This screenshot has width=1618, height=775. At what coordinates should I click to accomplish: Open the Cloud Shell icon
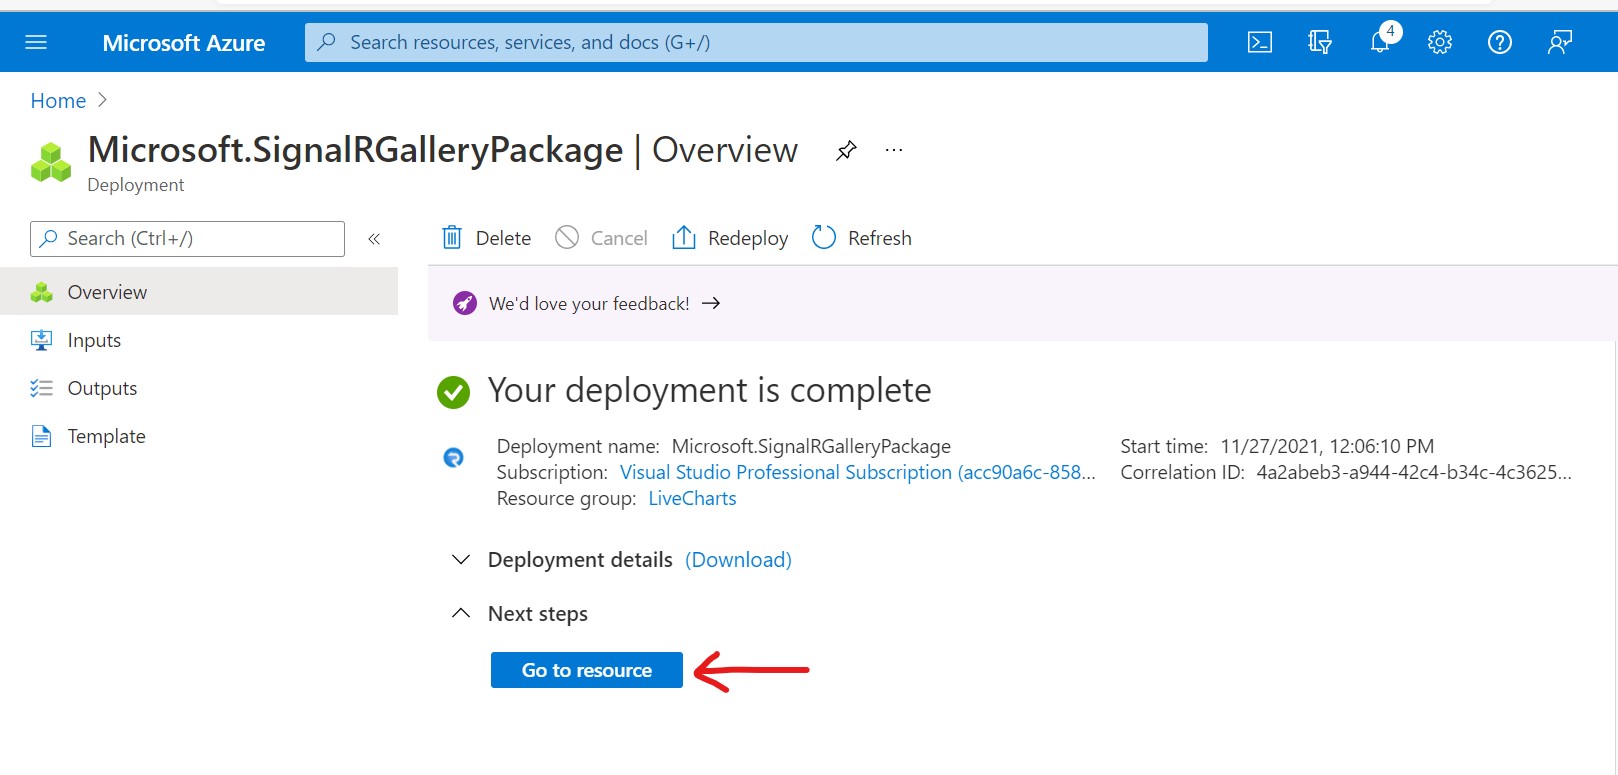[1260, 42]
